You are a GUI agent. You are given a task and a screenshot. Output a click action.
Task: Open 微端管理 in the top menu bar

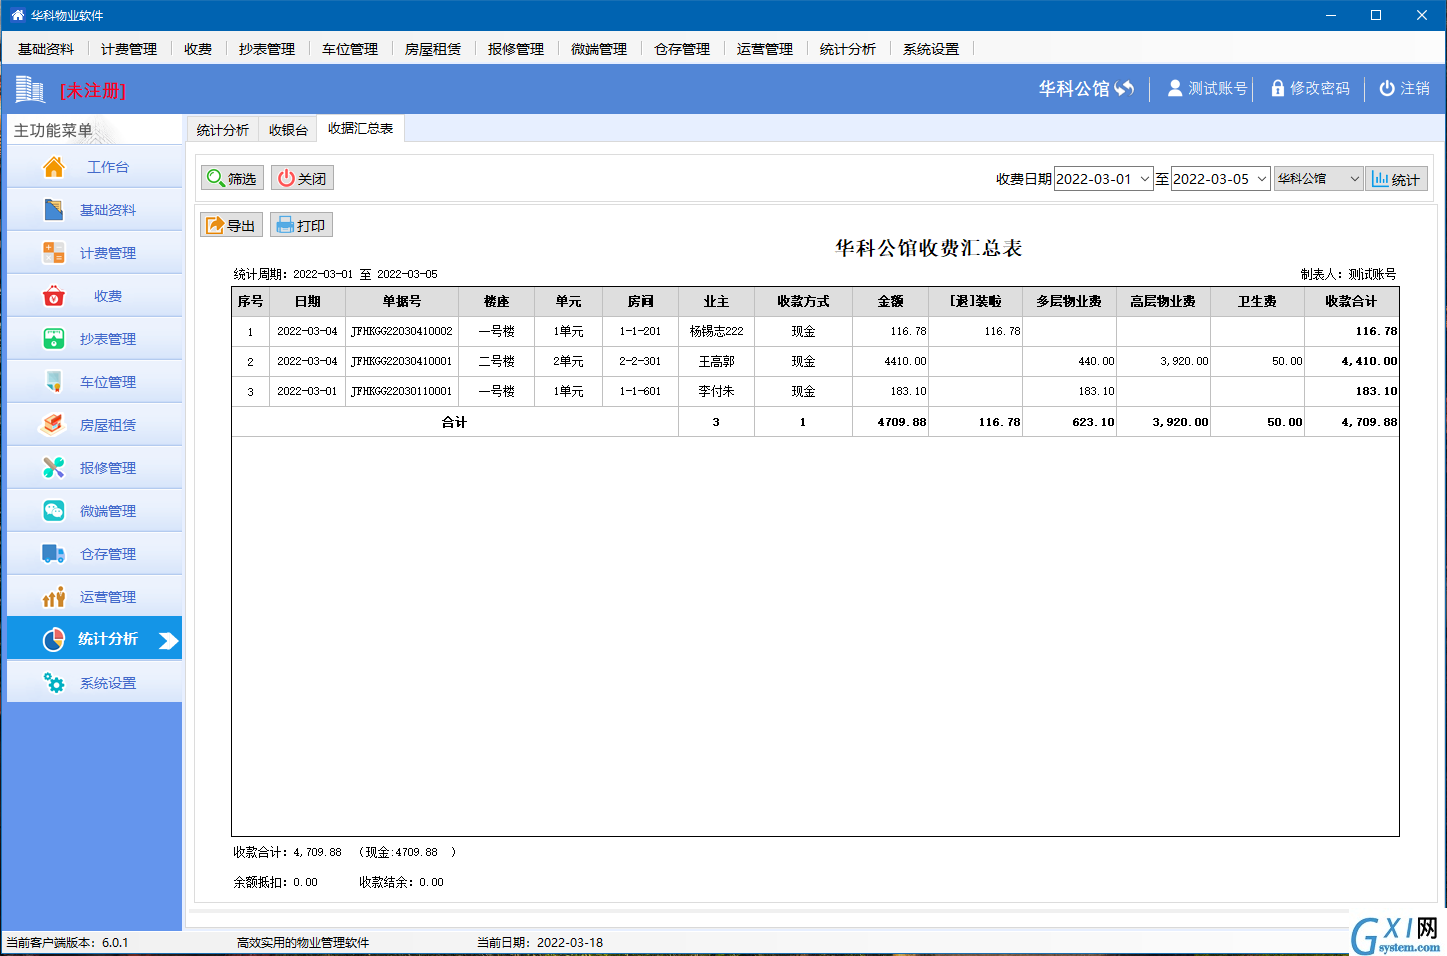pos(599,49)
